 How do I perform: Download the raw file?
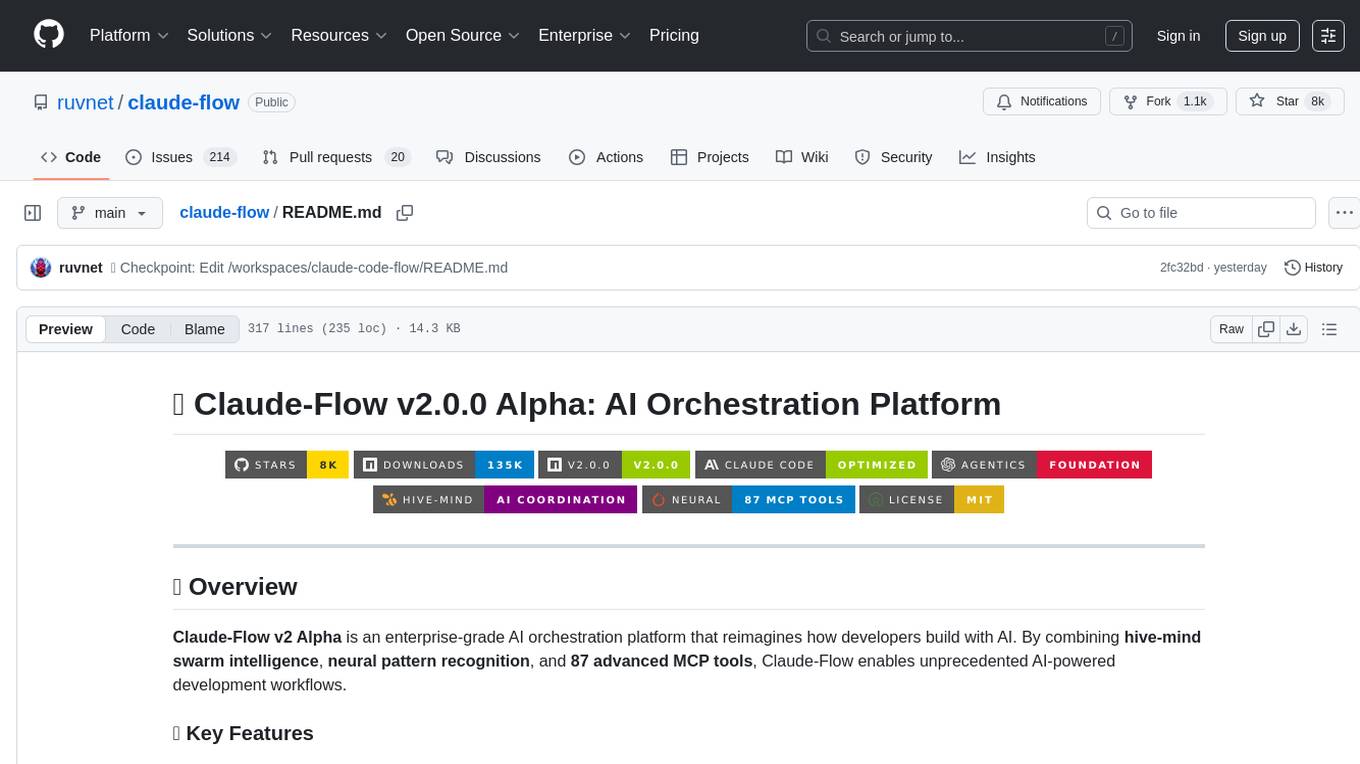(1293, 329)
